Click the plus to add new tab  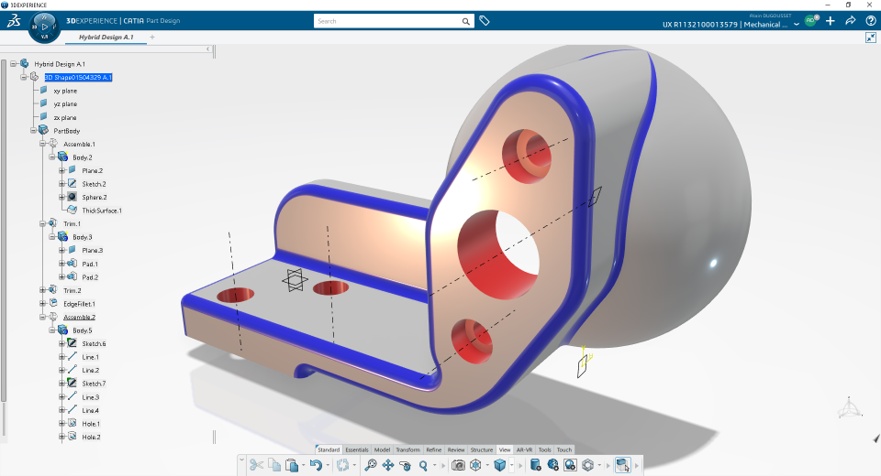click(x=152, y=37)
